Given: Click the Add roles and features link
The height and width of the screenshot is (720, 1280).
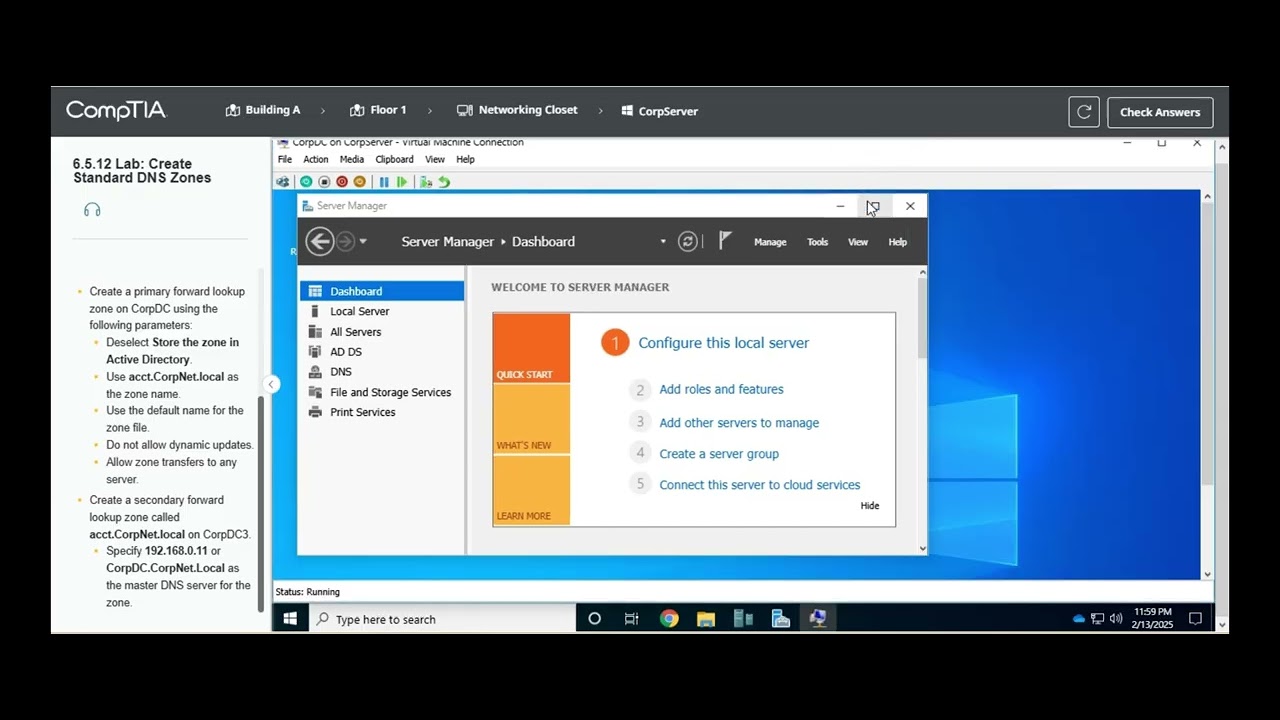Looking at the screenshot, I should (721, 389).
